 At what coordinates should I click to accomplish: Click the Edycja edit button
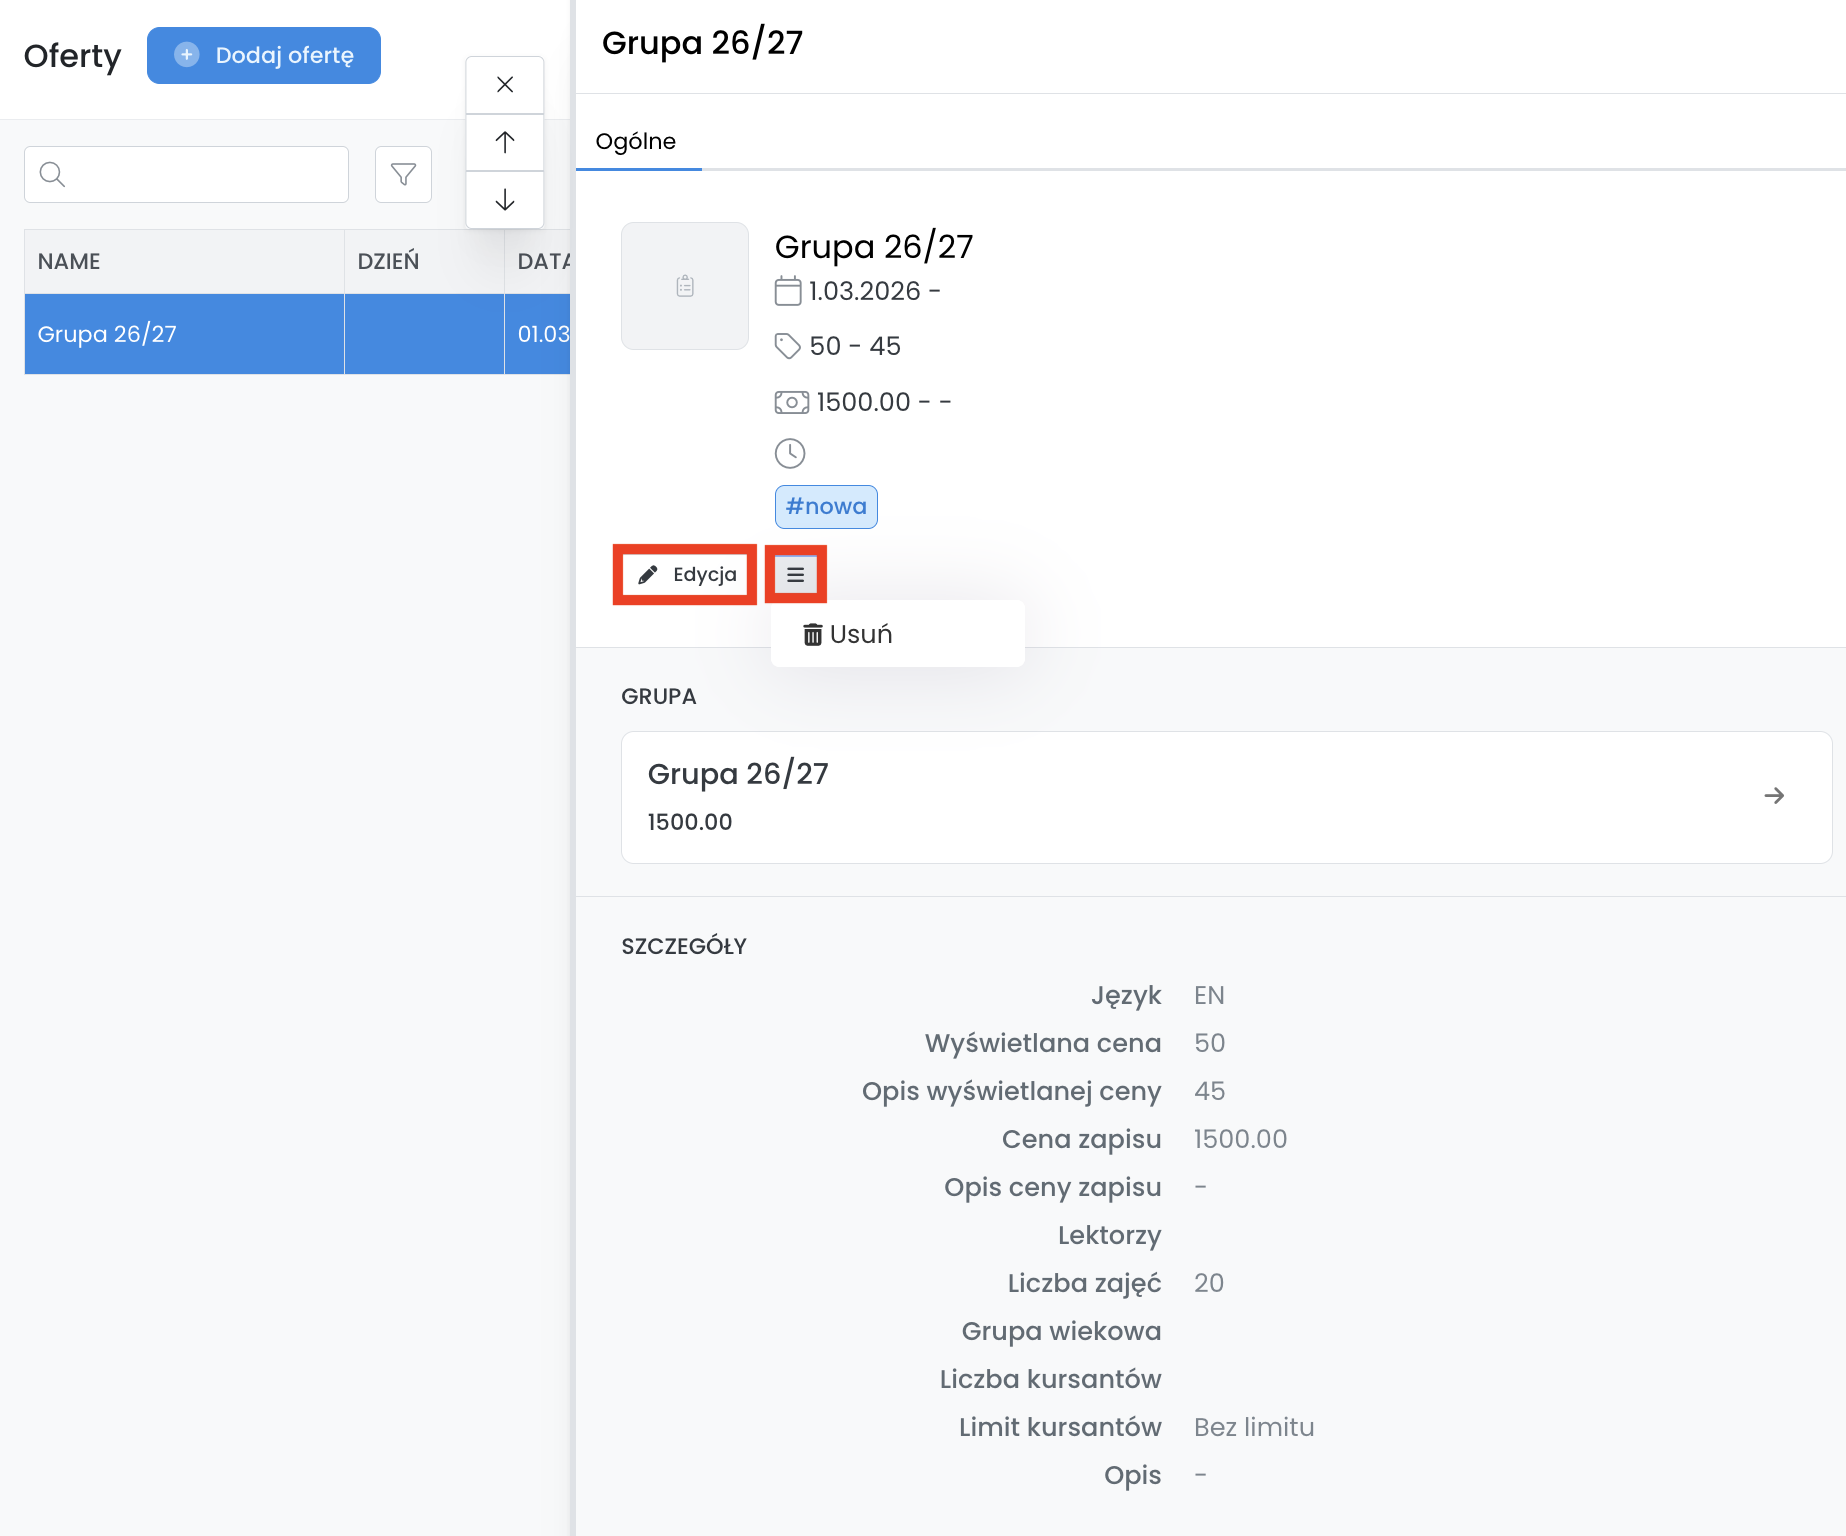(686, 575)
